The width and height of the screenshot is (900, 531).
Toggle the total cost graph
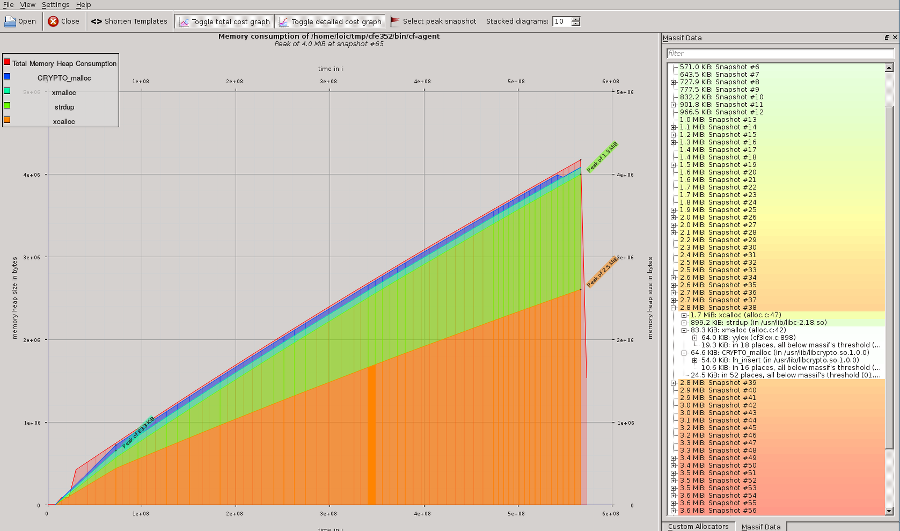coord(223,21)
